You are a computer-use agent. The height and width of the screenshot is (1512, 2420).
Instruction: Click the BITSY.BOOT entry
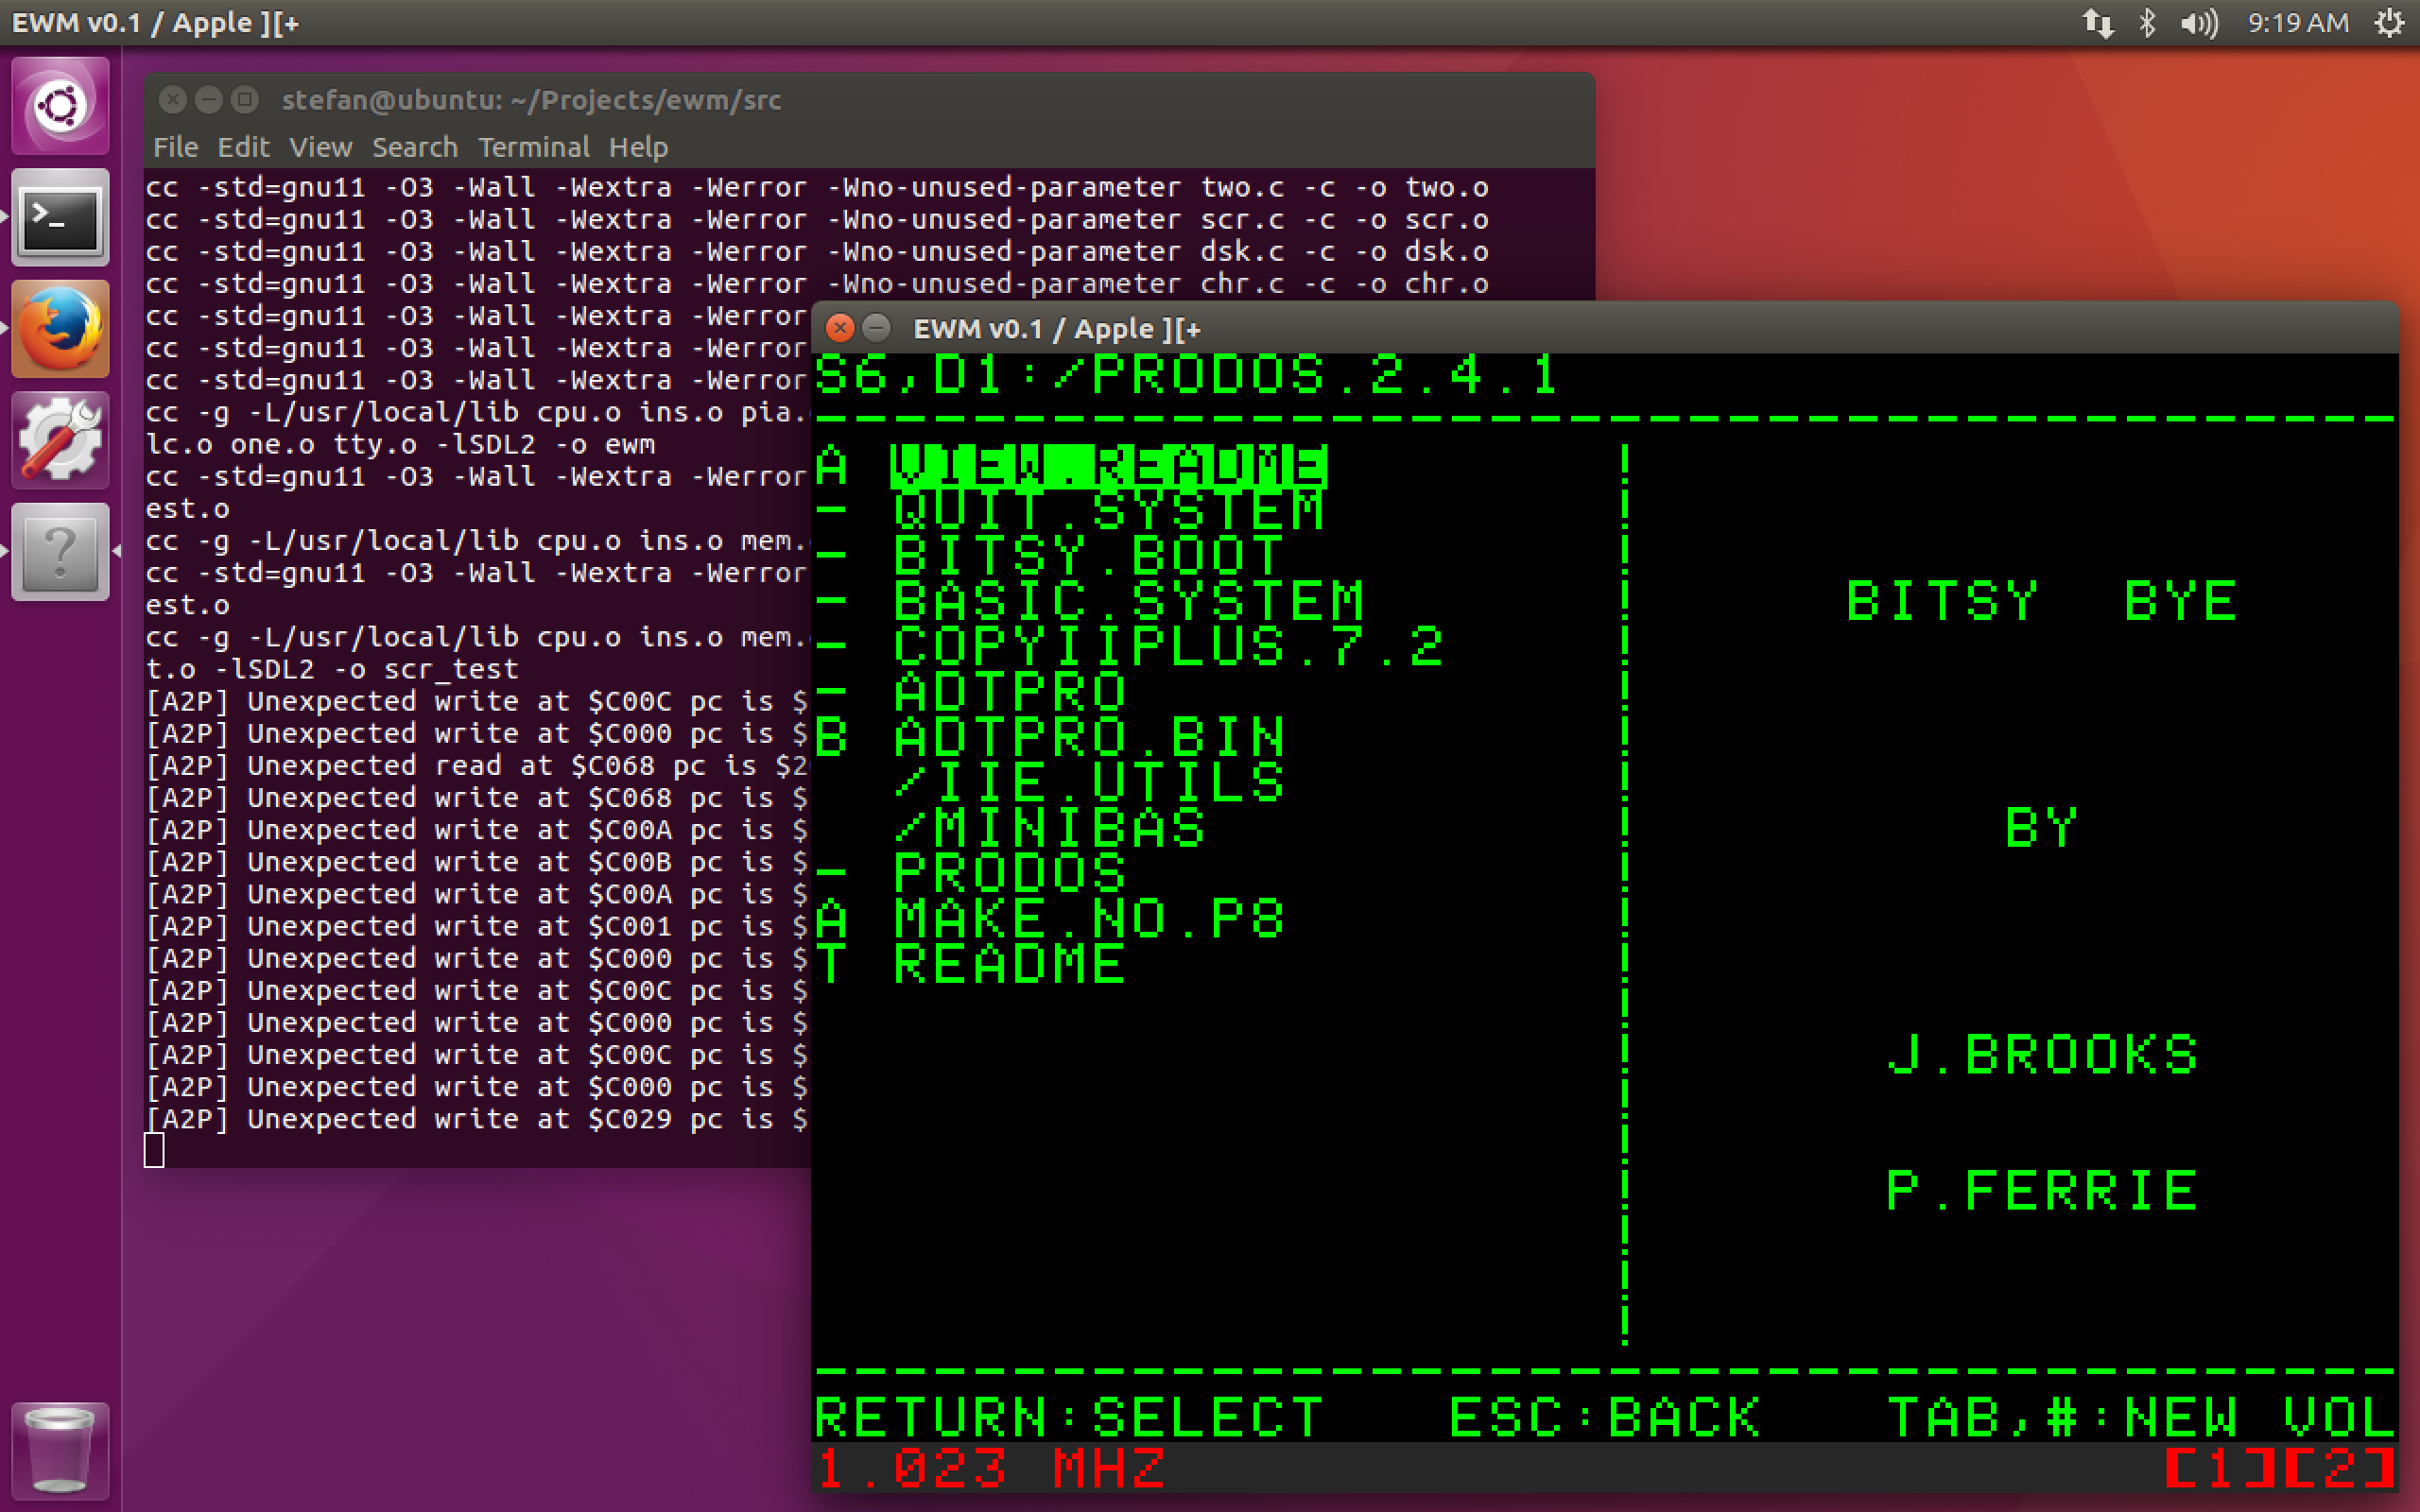coord(1088,556)
